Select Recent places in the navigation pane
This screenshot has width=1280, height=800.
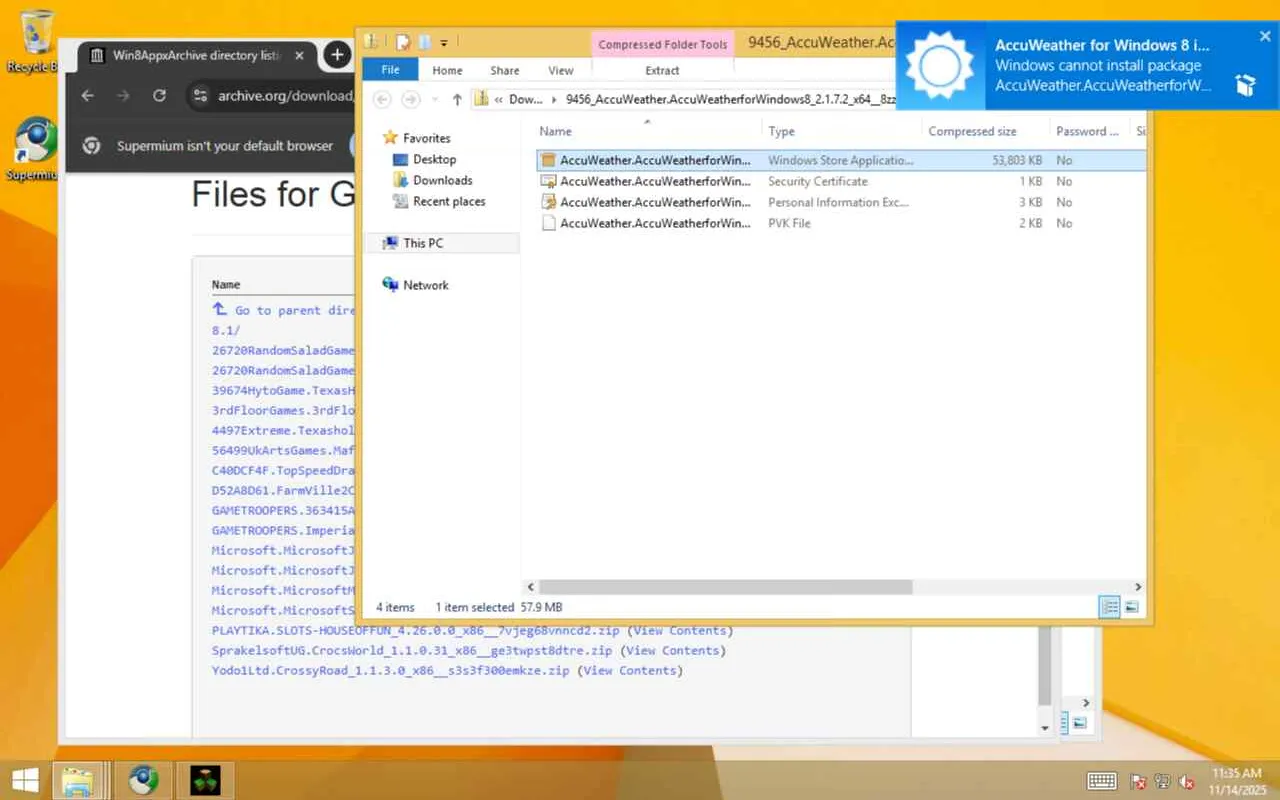(449, 201)
